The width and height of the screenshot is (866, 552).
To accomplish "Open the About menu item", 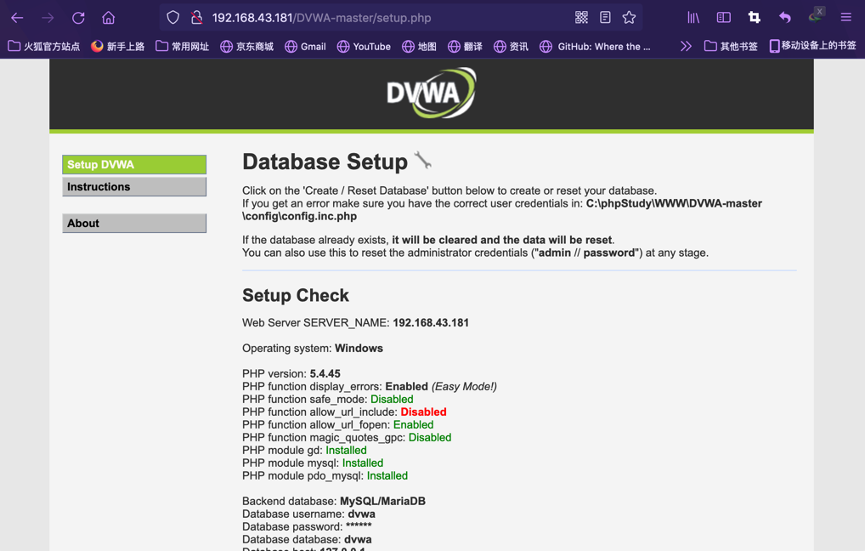I will coord(134,223).
